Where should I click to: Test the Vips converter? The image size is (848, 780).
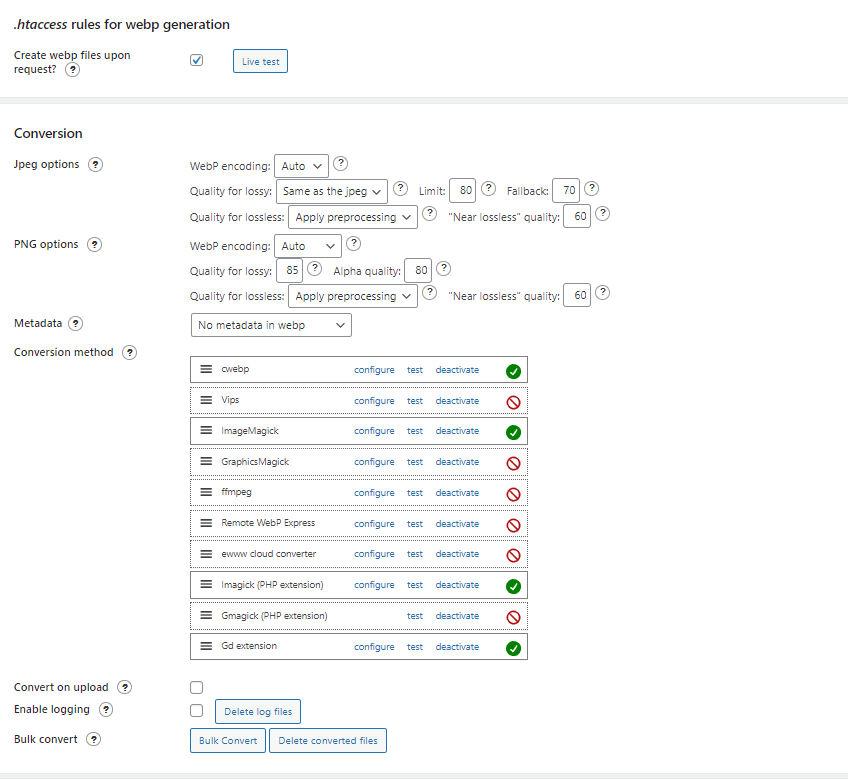click(415, 401)
